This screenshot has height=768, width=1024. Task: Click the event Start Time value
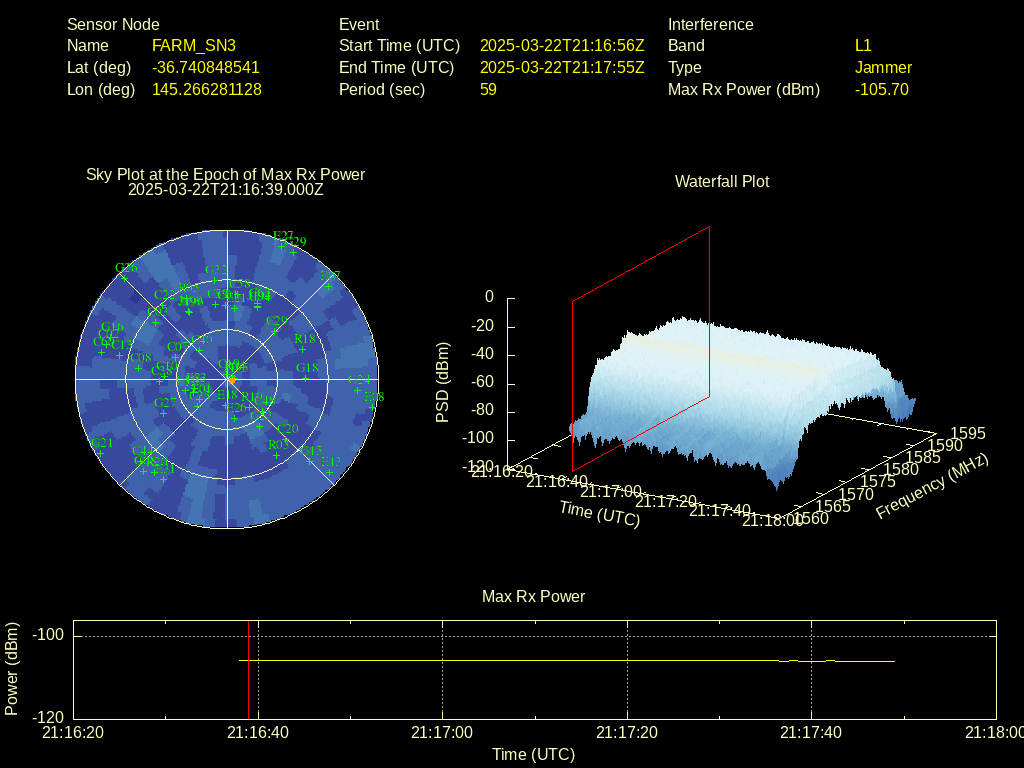pos(562,45)
